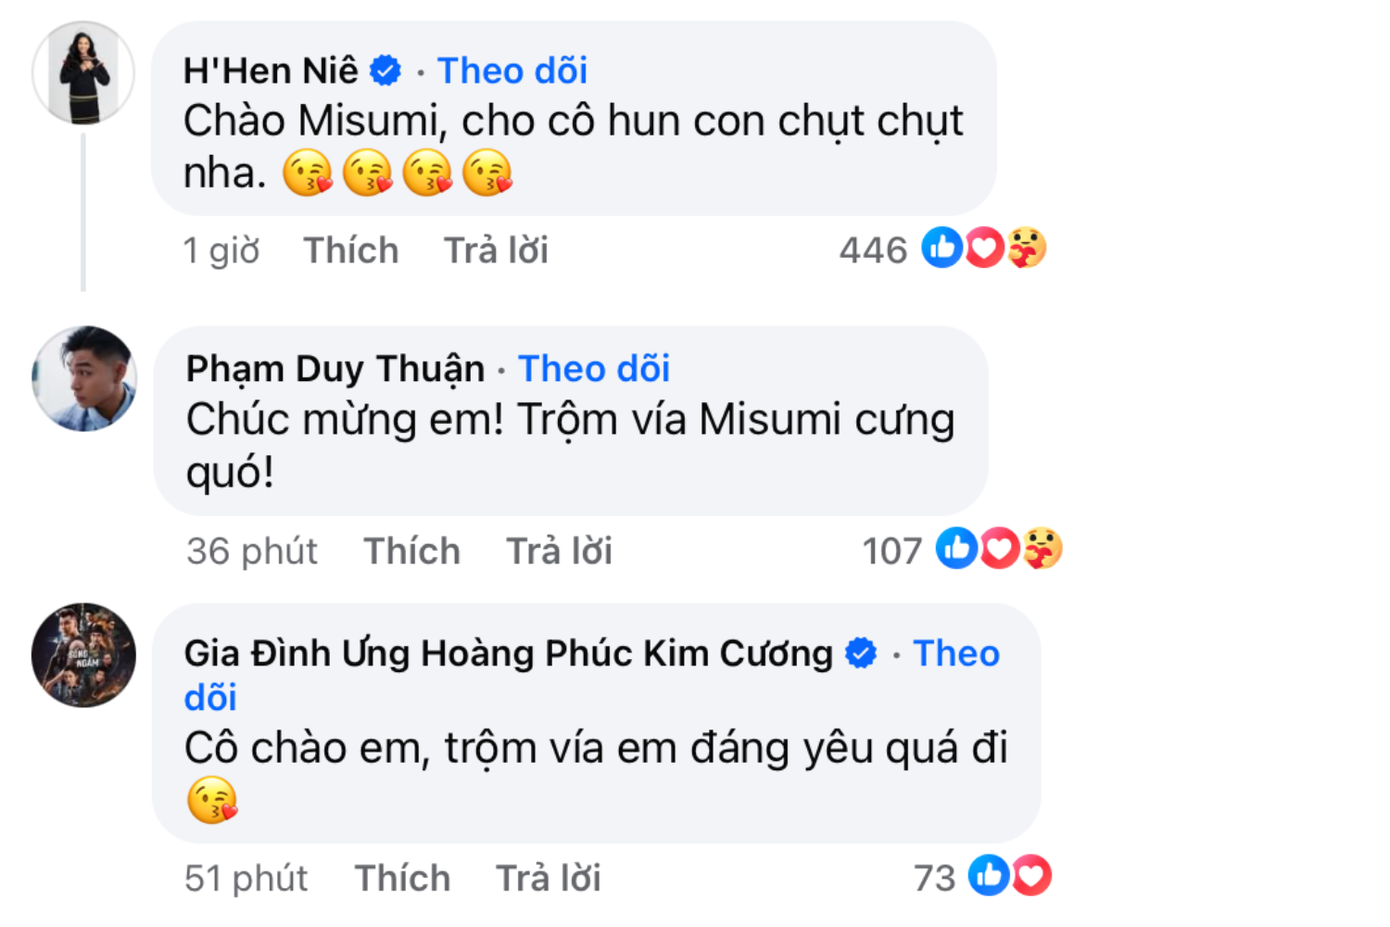Click Thích on the bottom comment
The width and height of the screenshot is (1390, 927).
402,877
